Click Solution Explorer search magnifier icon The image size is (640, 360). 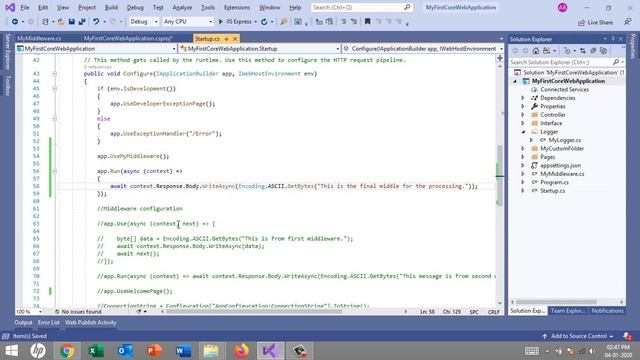coord(616,62)
